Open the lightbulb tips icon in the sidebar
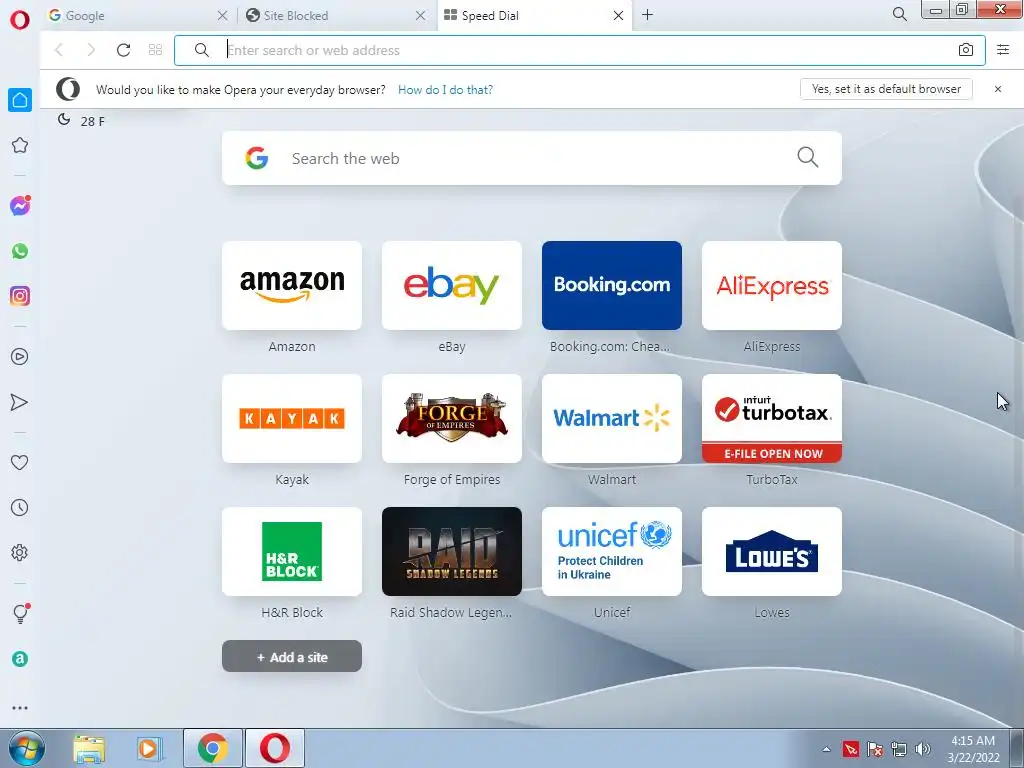This screenshot has height=768, width=1024. click(20, 613)
